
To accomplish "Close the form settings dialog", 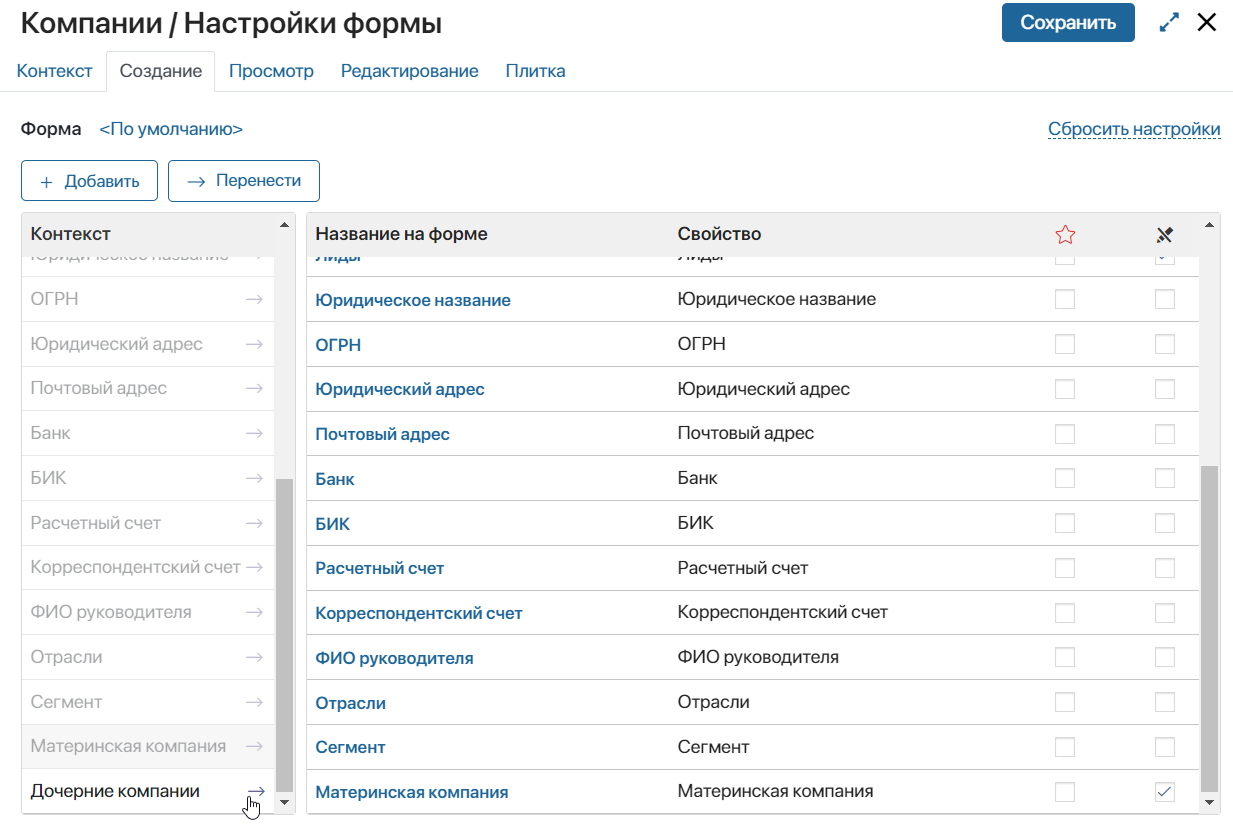I will 1207,23.
